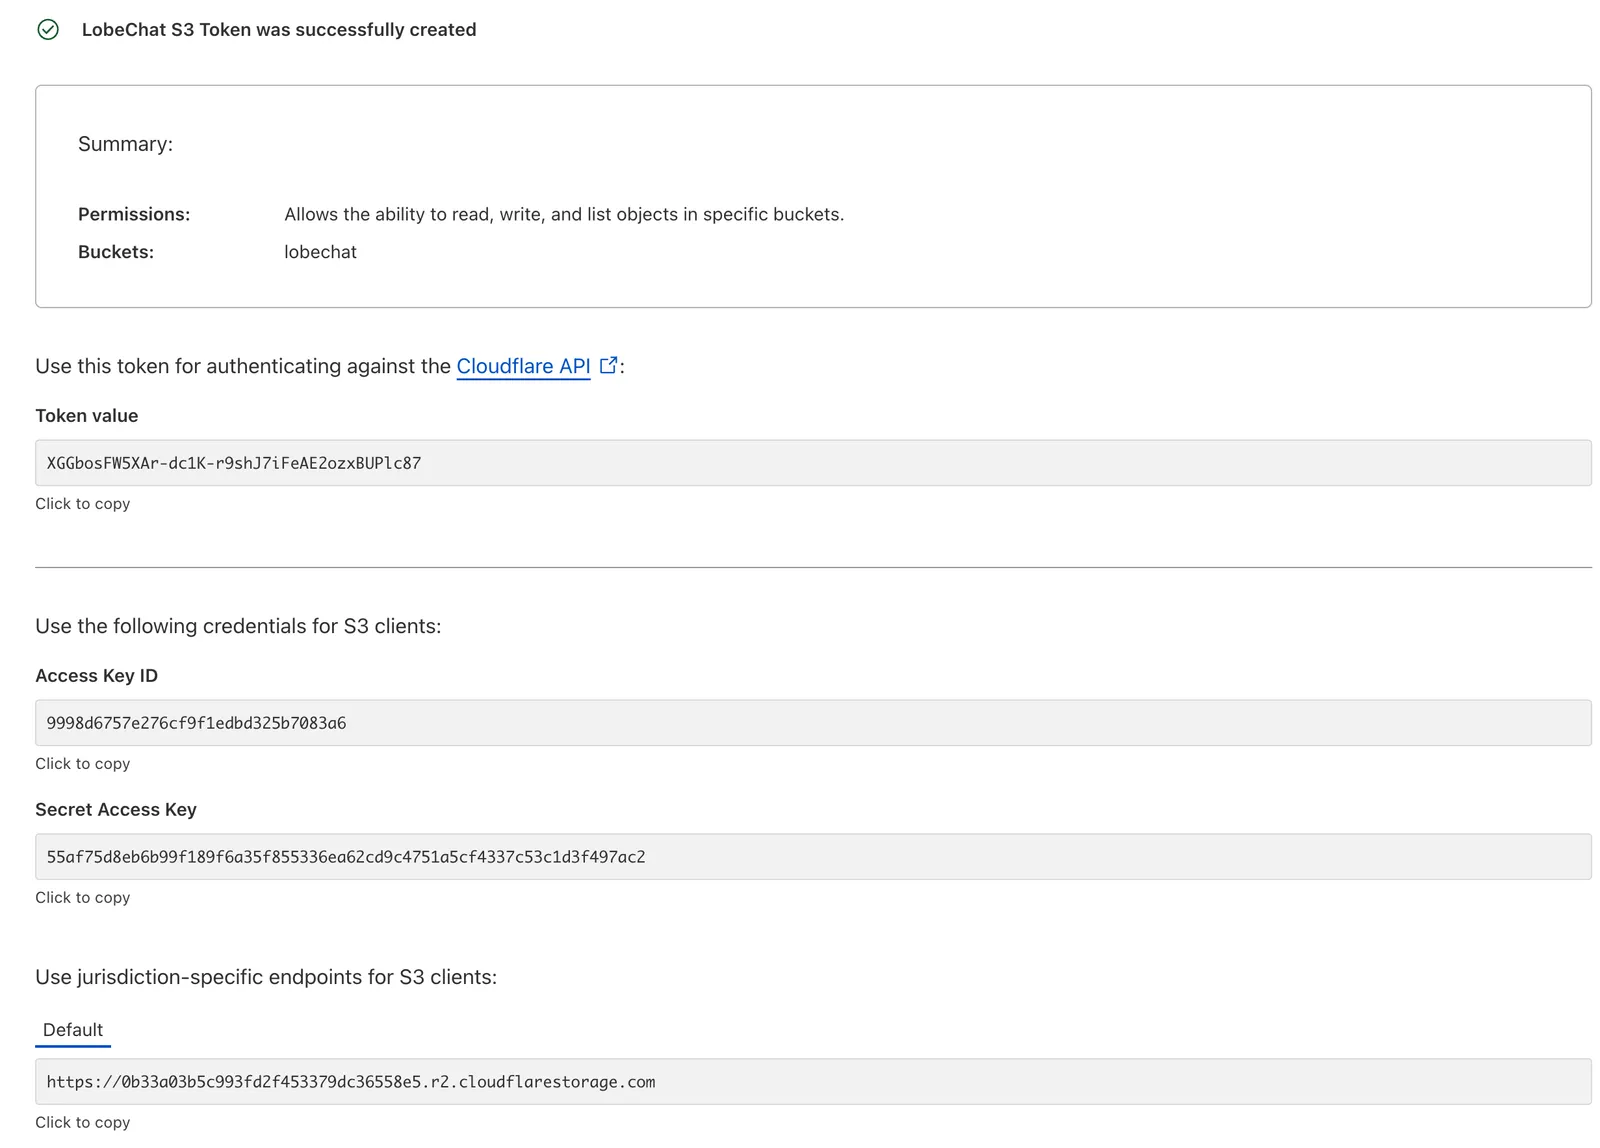Image resolution: width=1600 pixels, height=1148 pixels.
Task: Click the Permissions description text
Action: pyautogui.click(x=564, y=214)
